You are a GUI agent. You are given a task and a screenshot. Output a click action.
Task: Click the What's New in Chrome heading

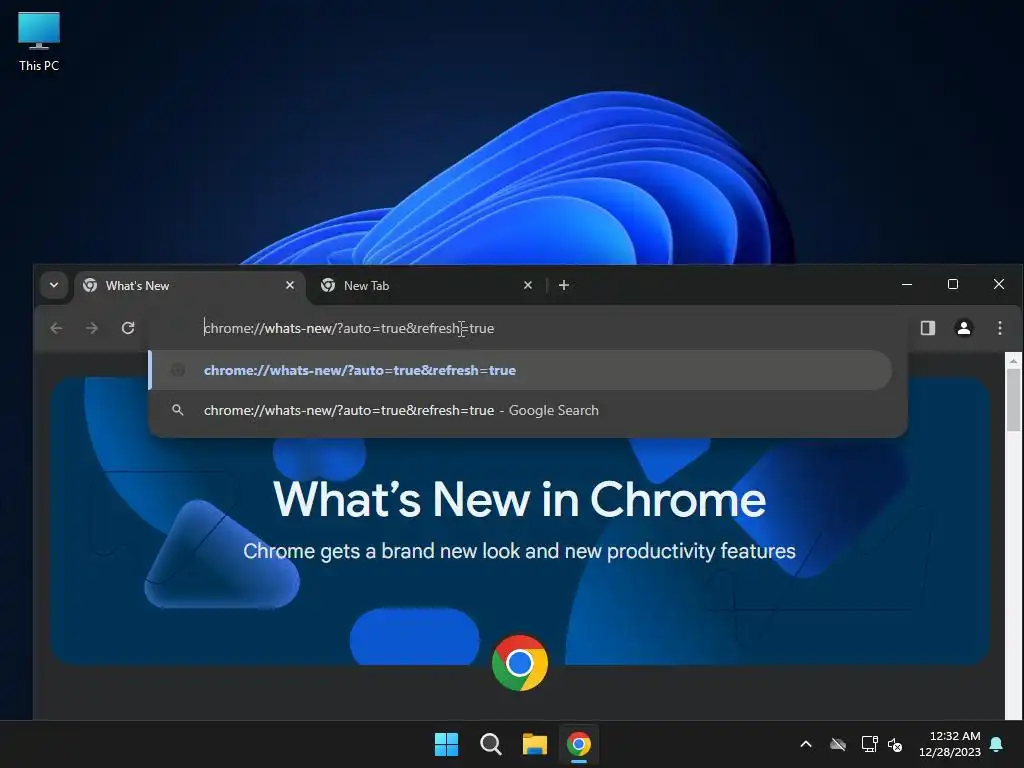519,500
